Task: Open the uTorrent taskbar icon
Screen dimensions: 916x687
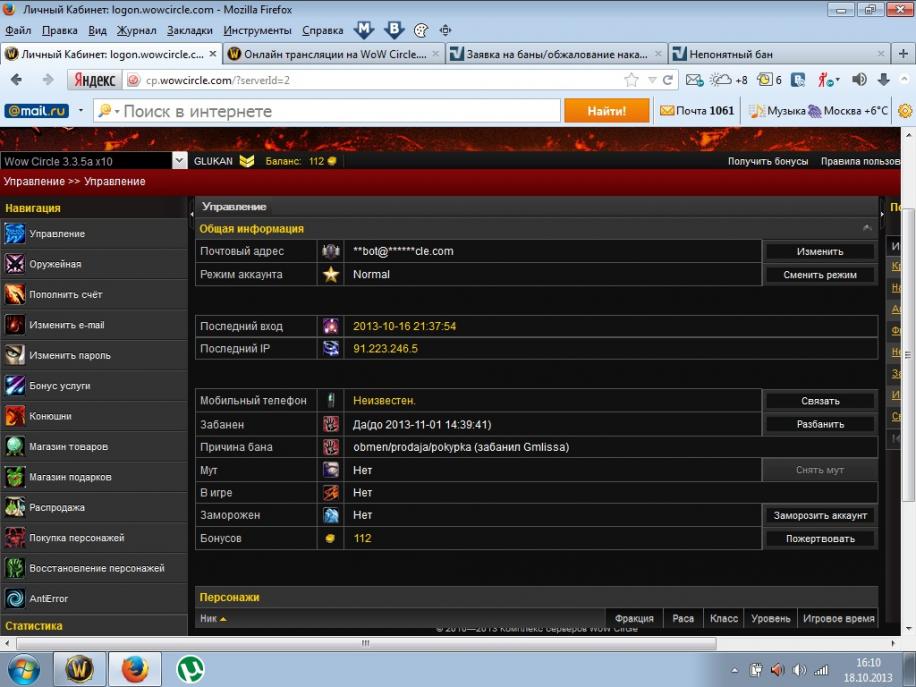Action: tap(190, 668)
